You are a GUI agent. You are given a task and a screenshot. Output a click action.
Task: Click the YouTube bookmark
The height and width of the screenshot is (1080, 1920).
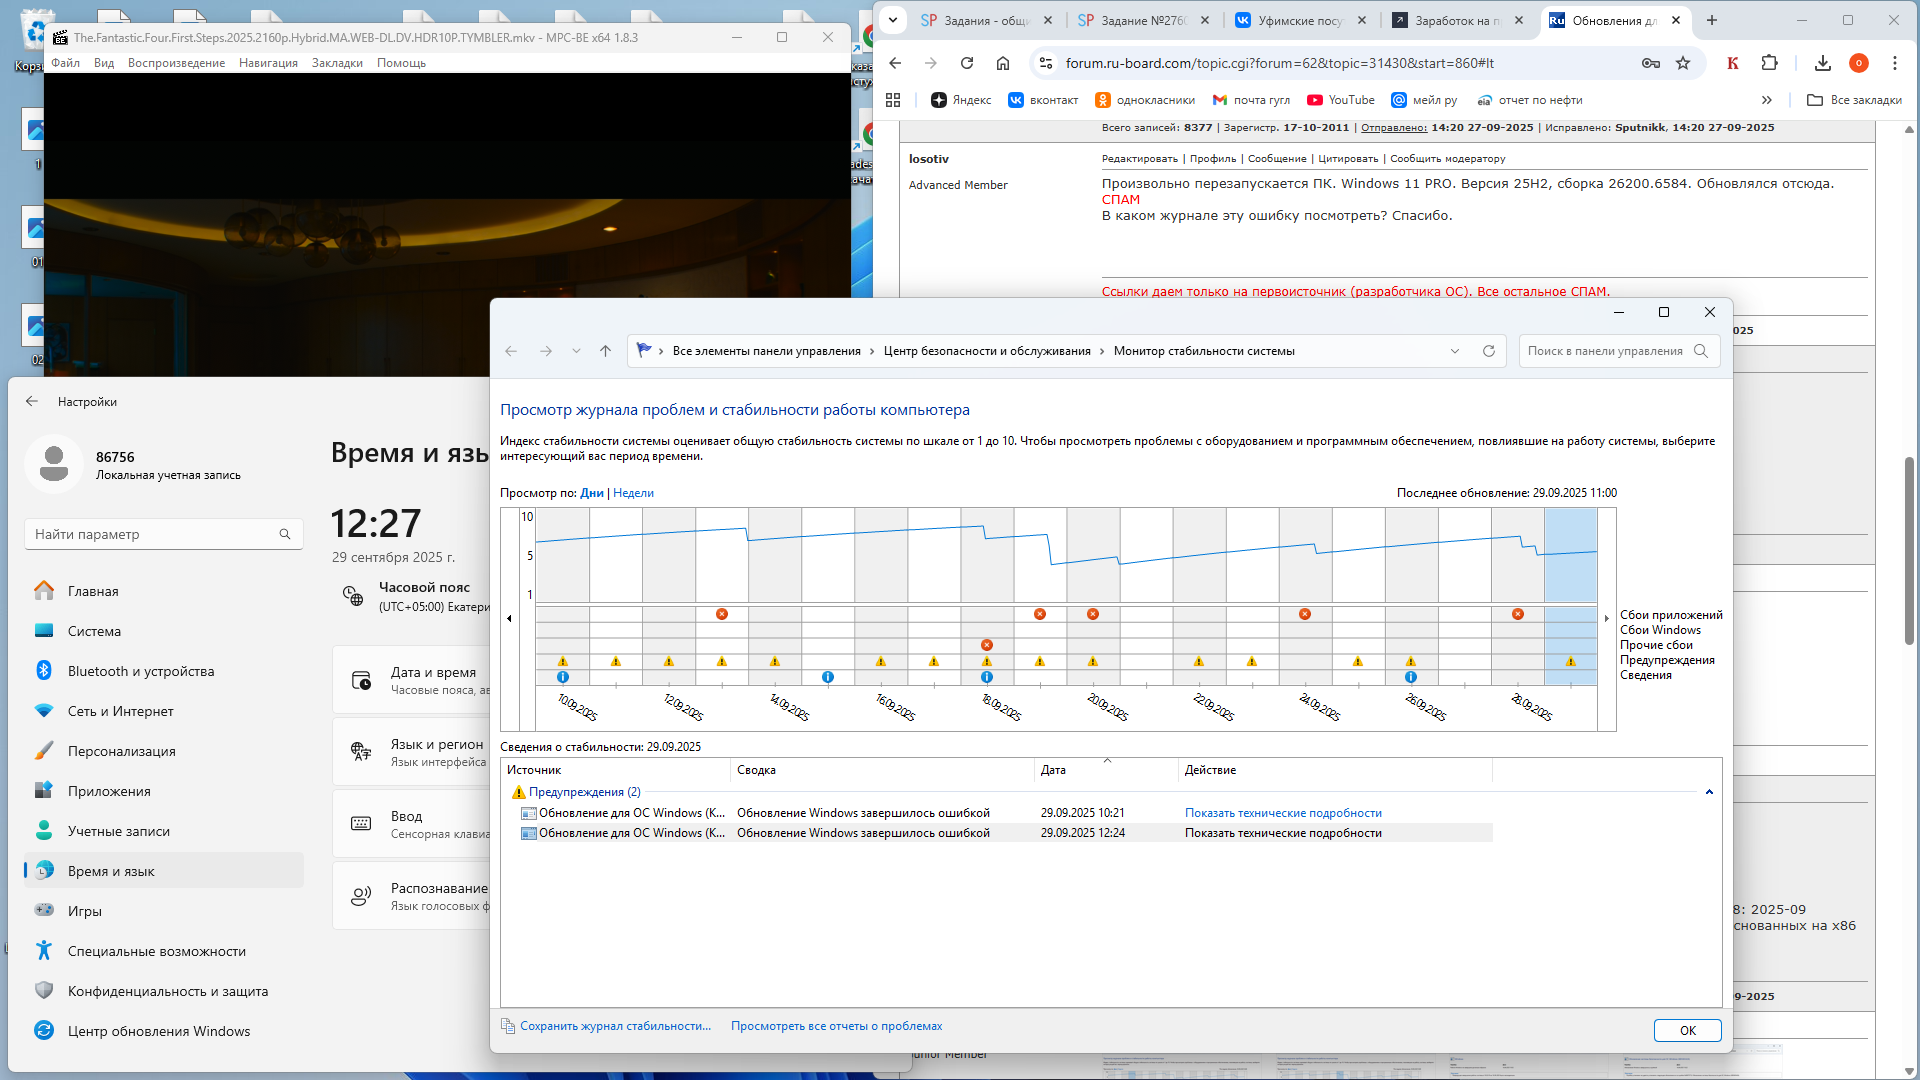click(x=1340, y=100)
